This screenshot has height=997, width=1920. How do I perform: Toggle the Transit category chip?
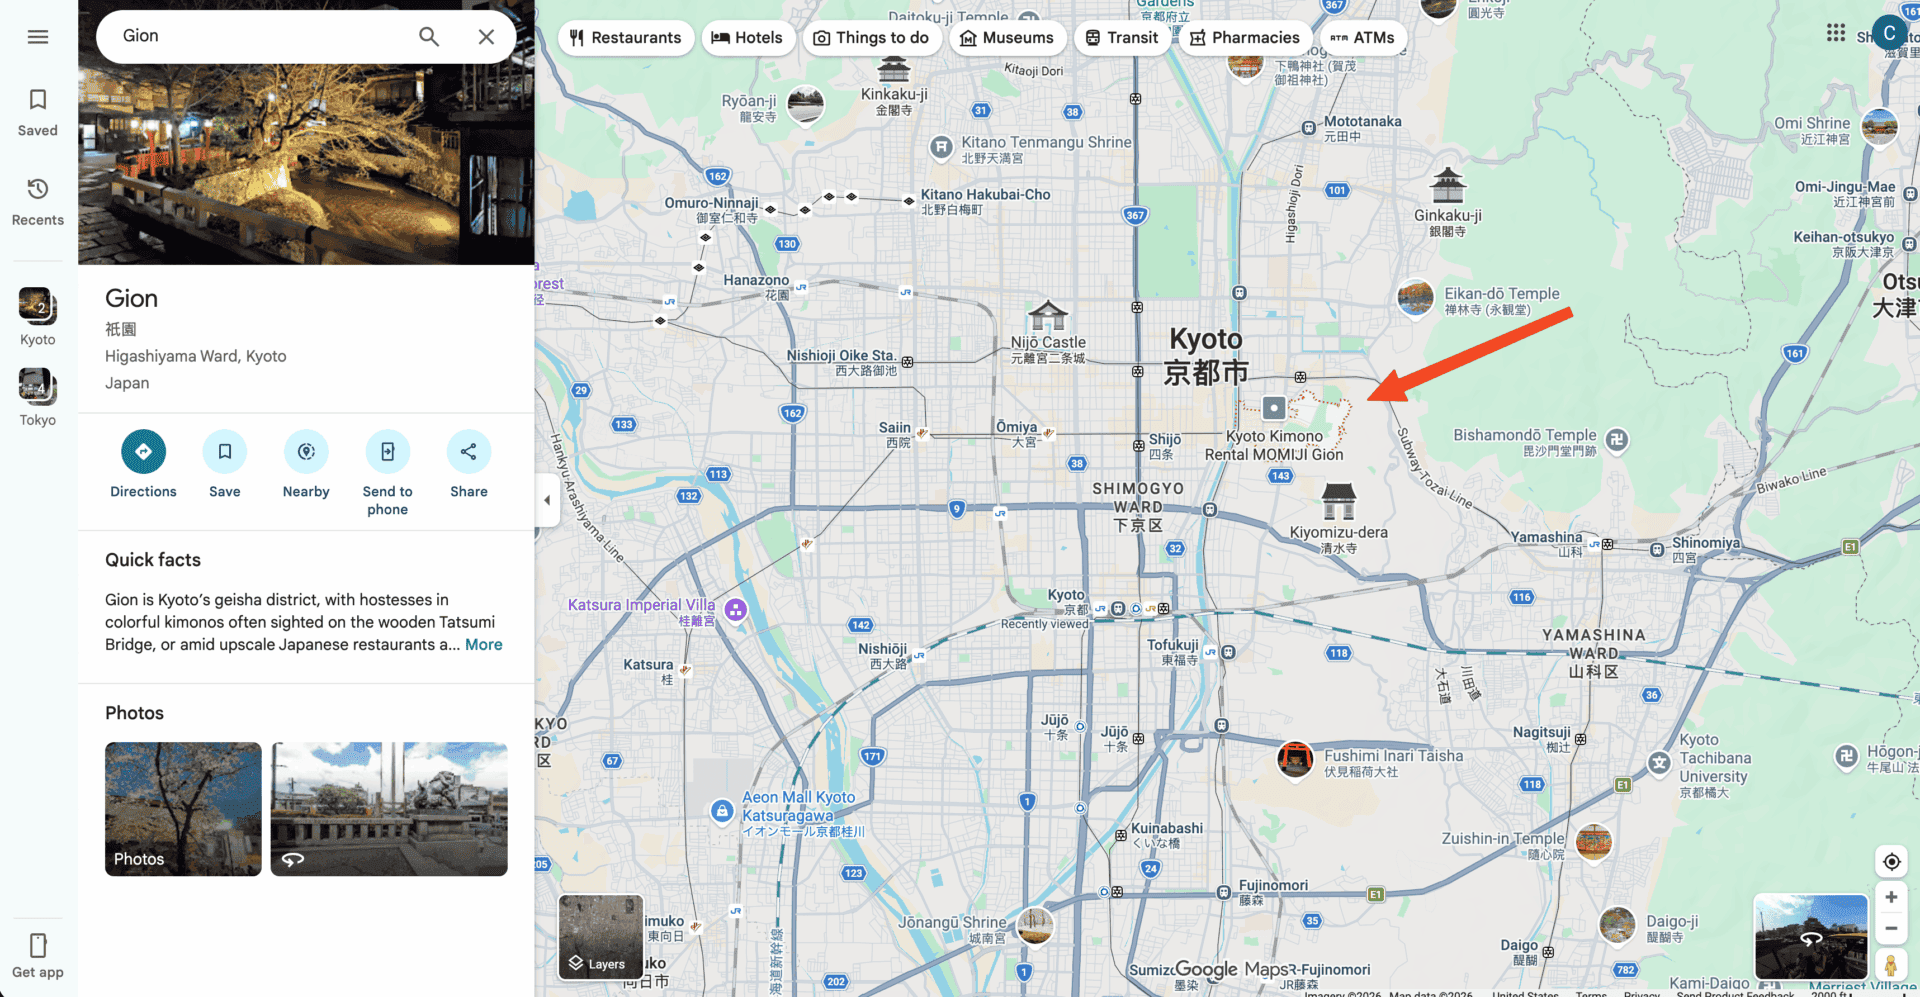(x=1121, y=38)
